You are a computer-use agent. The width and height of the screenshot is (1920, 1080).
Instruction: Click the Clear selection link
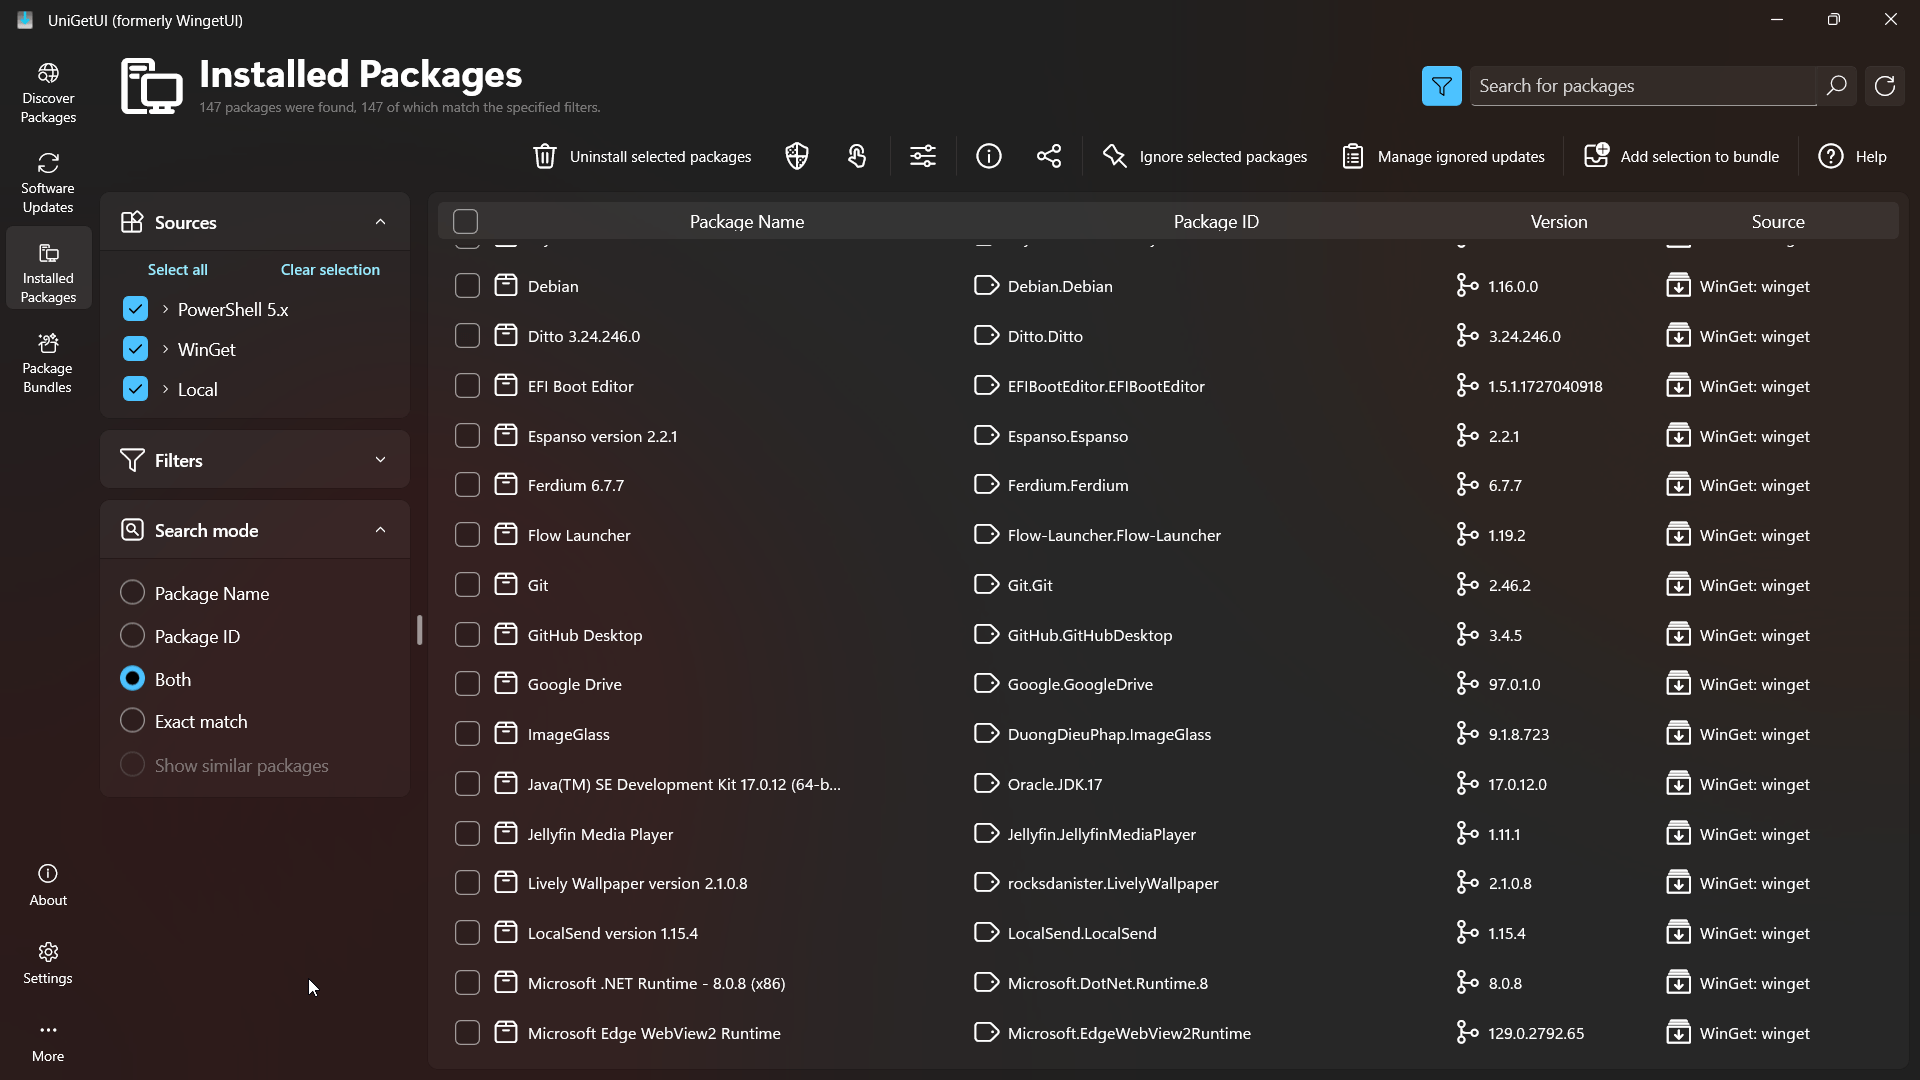[330, 269]
